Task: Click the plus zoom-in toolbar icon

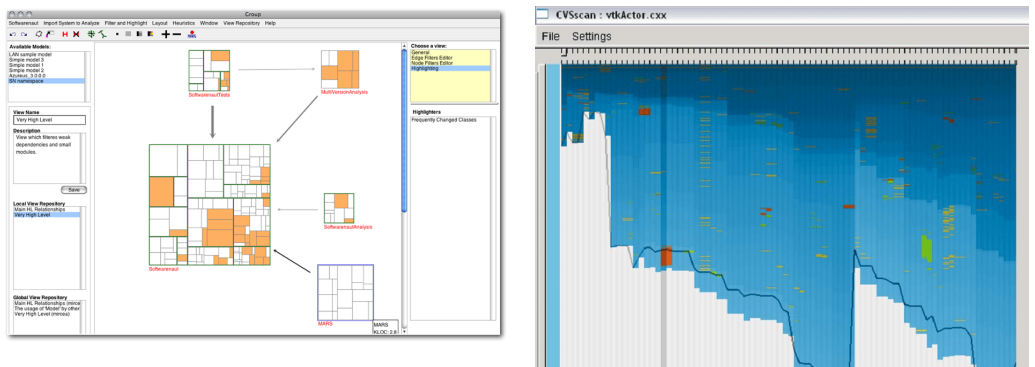Action: [166, 34]
